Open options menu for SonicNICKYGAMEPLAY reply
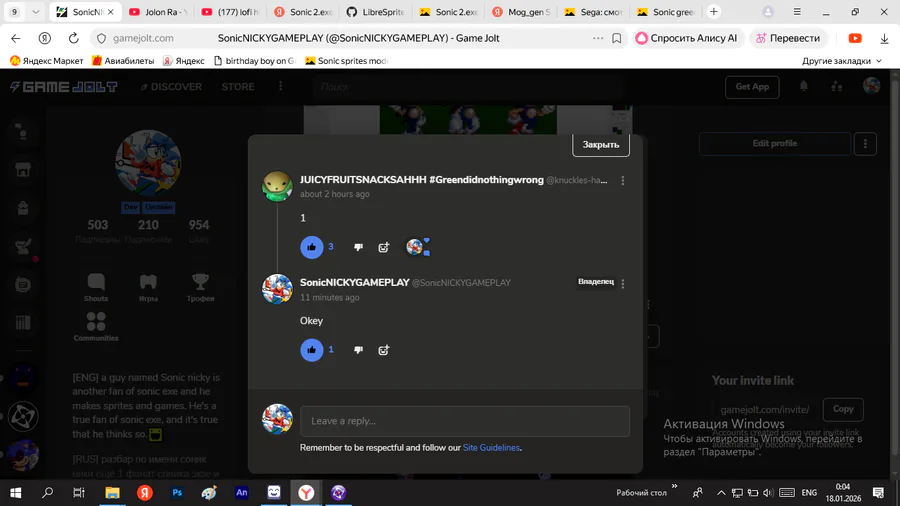900x506 pixels. pyautogui.click(x=623, y=283)
